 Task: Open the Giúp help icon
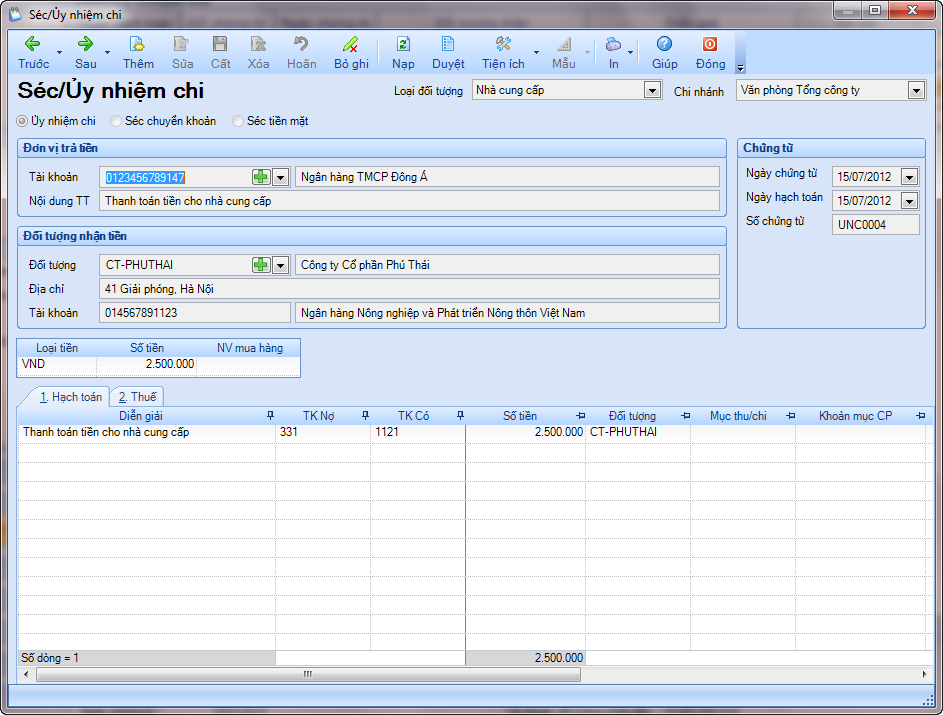click(x=664, y=44)
